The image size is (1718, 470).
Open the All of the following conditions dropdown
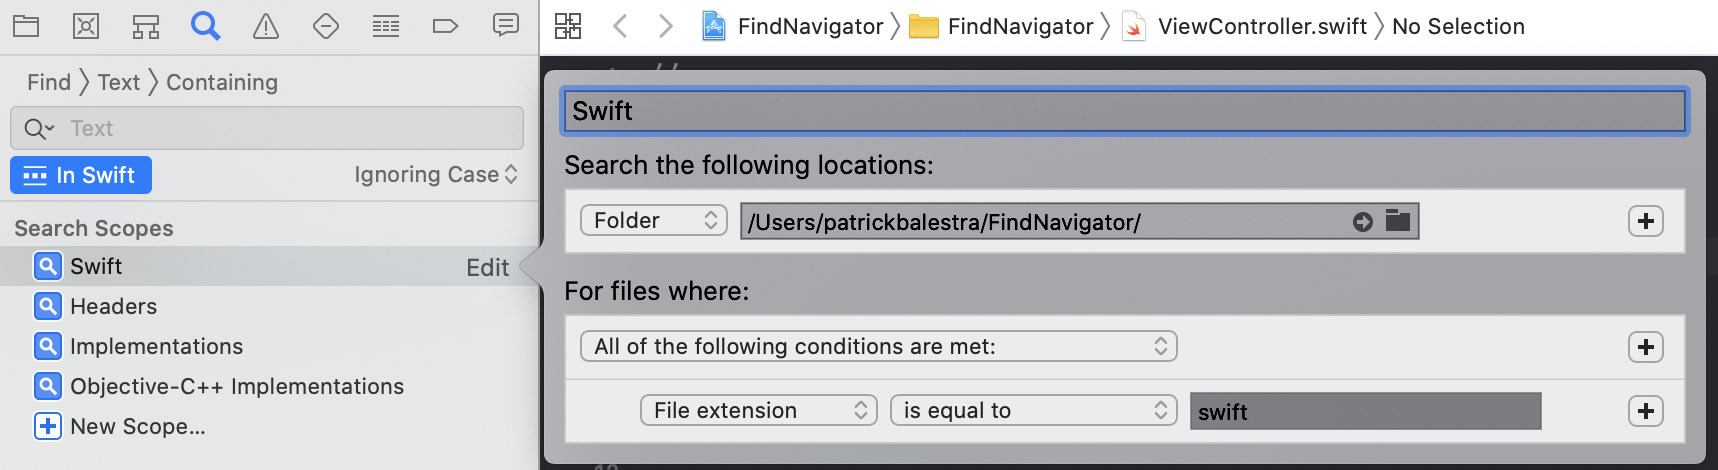point(879,346)
